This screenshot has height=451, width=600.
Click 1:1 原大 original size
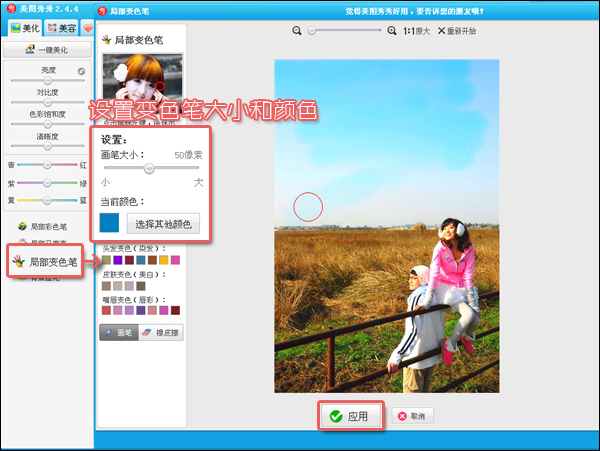point(416,31)
